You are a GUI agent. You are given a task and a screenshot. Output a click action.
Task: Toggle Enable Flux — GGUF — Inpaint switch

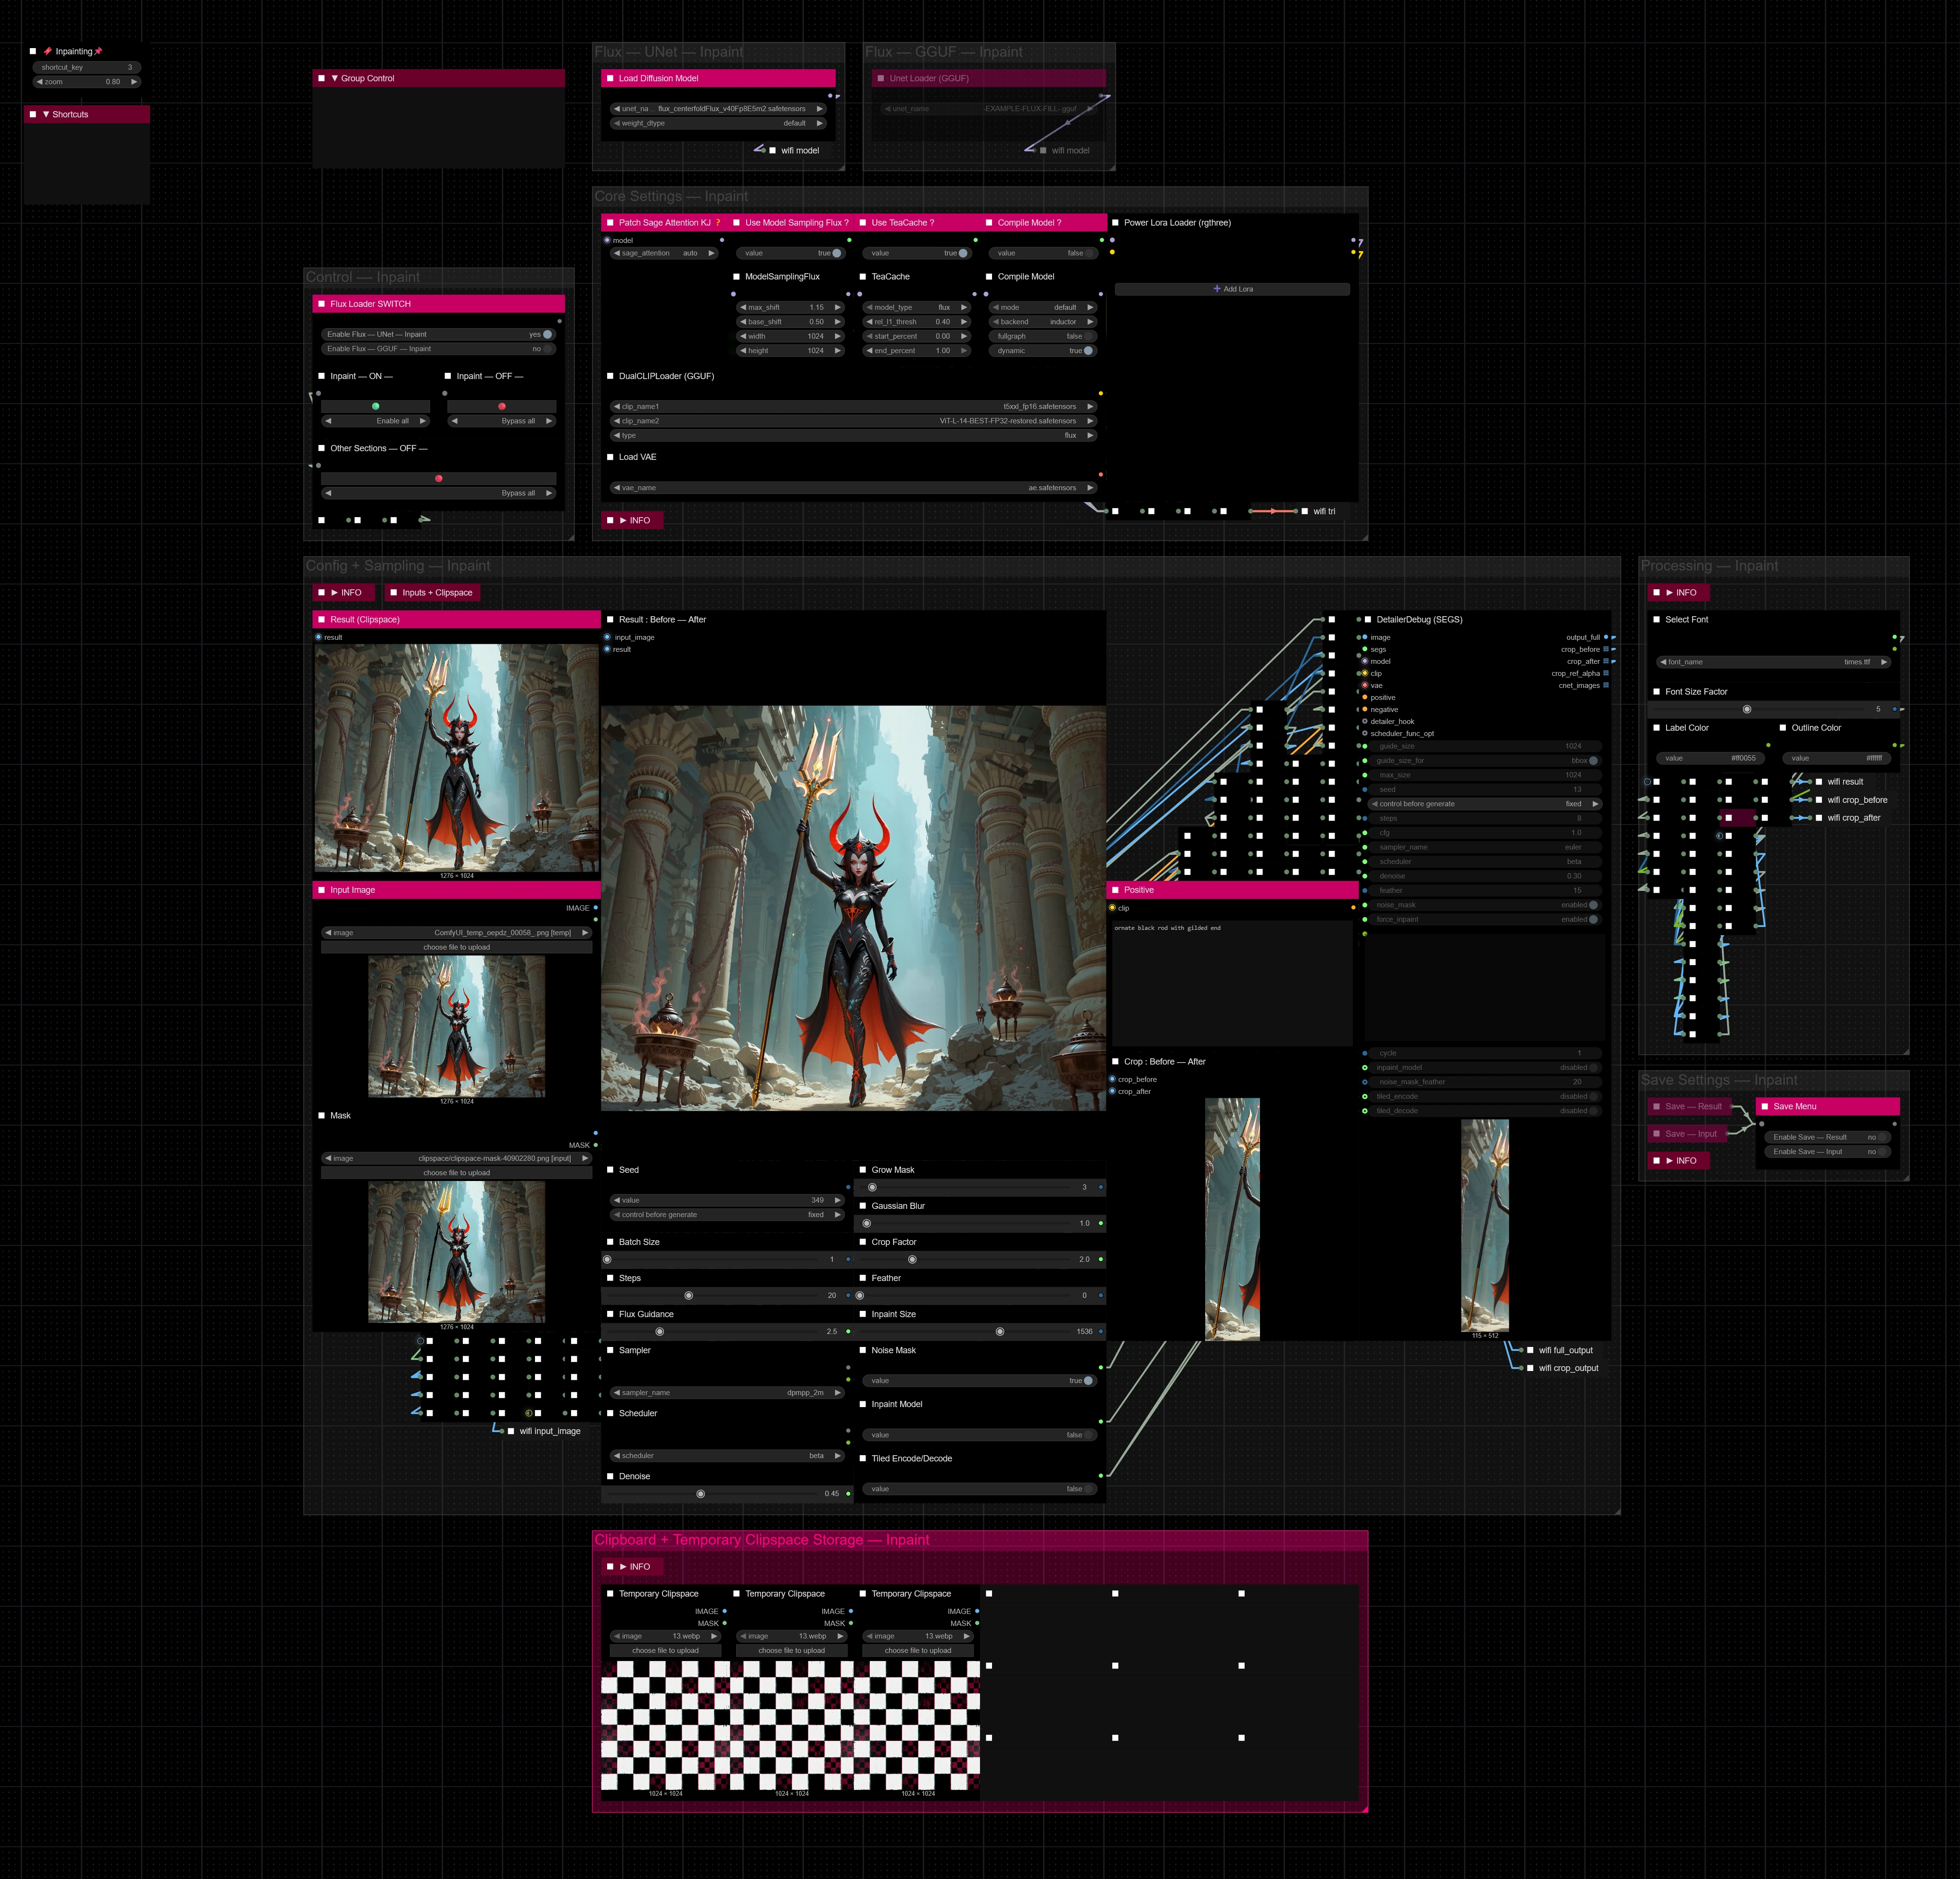pyautogui.click(x=547, y=349)
